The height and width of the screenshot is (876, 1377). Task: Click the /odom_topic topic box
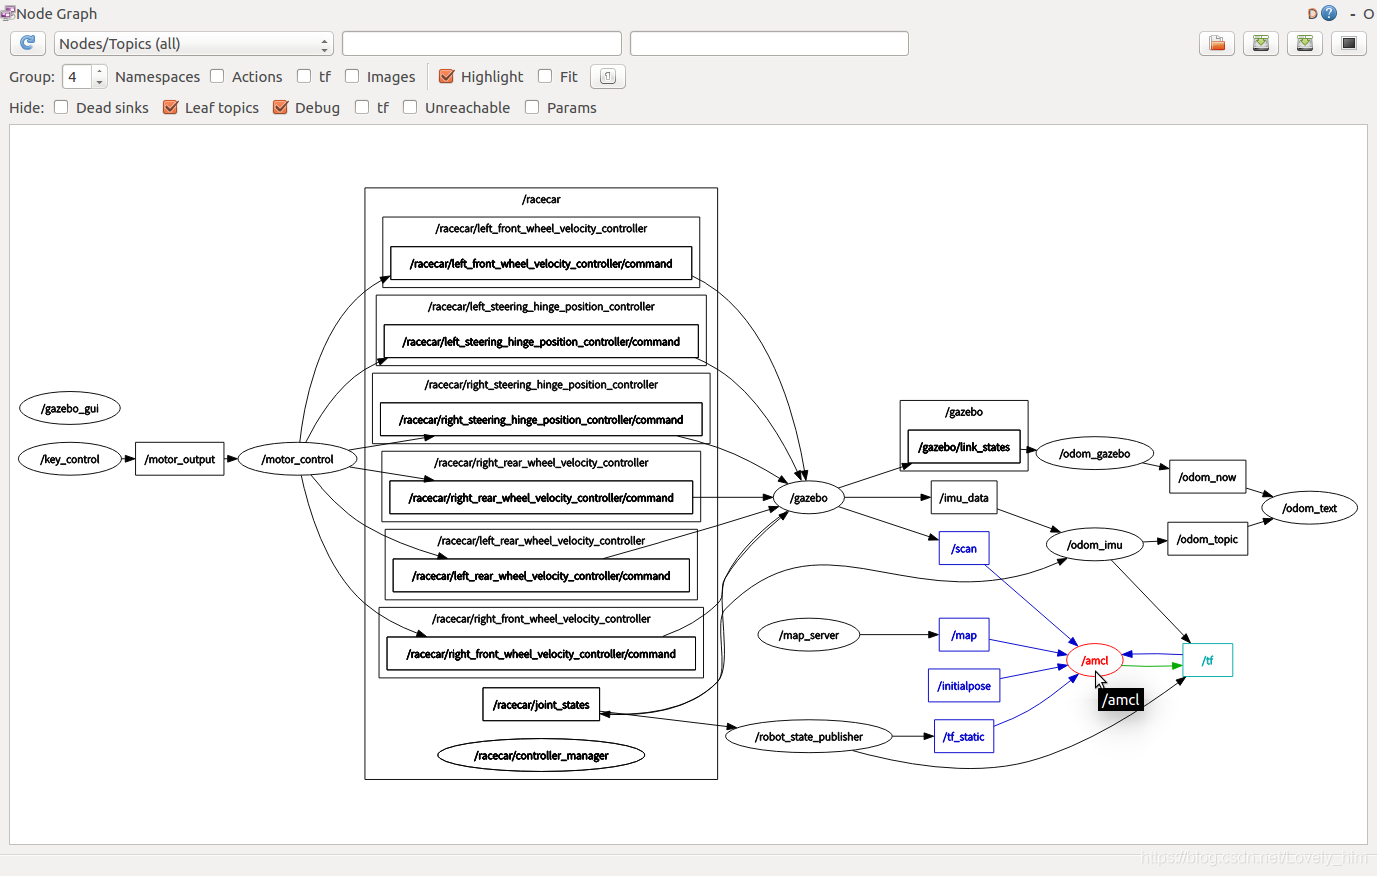click(1207, 539)
